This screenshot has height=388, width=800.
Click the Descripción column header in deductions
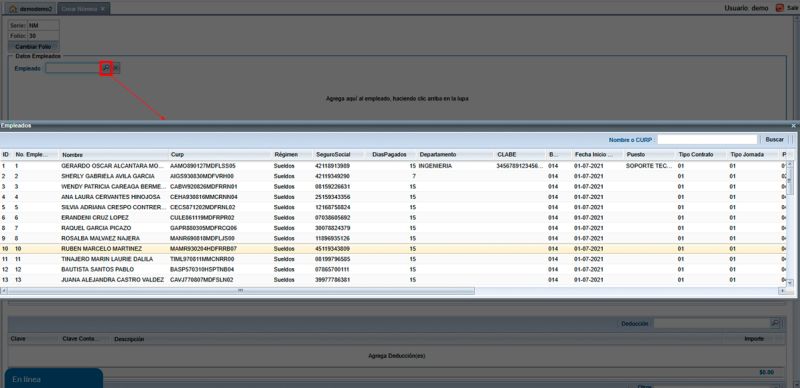tap(129, 339)
